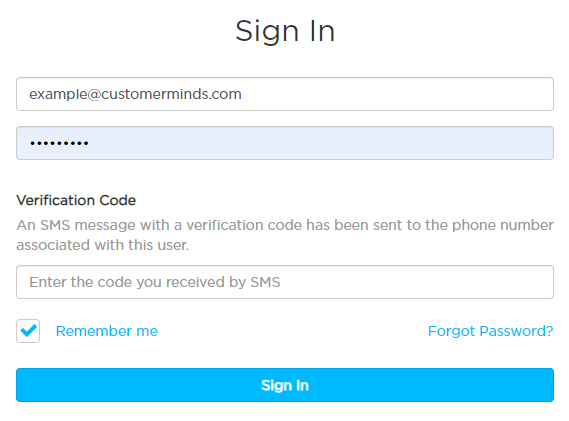The height and width of the screenshot is (421, 569).
Task: Click the word 'Remember' beside the checkbox
Action: [94, 331]
